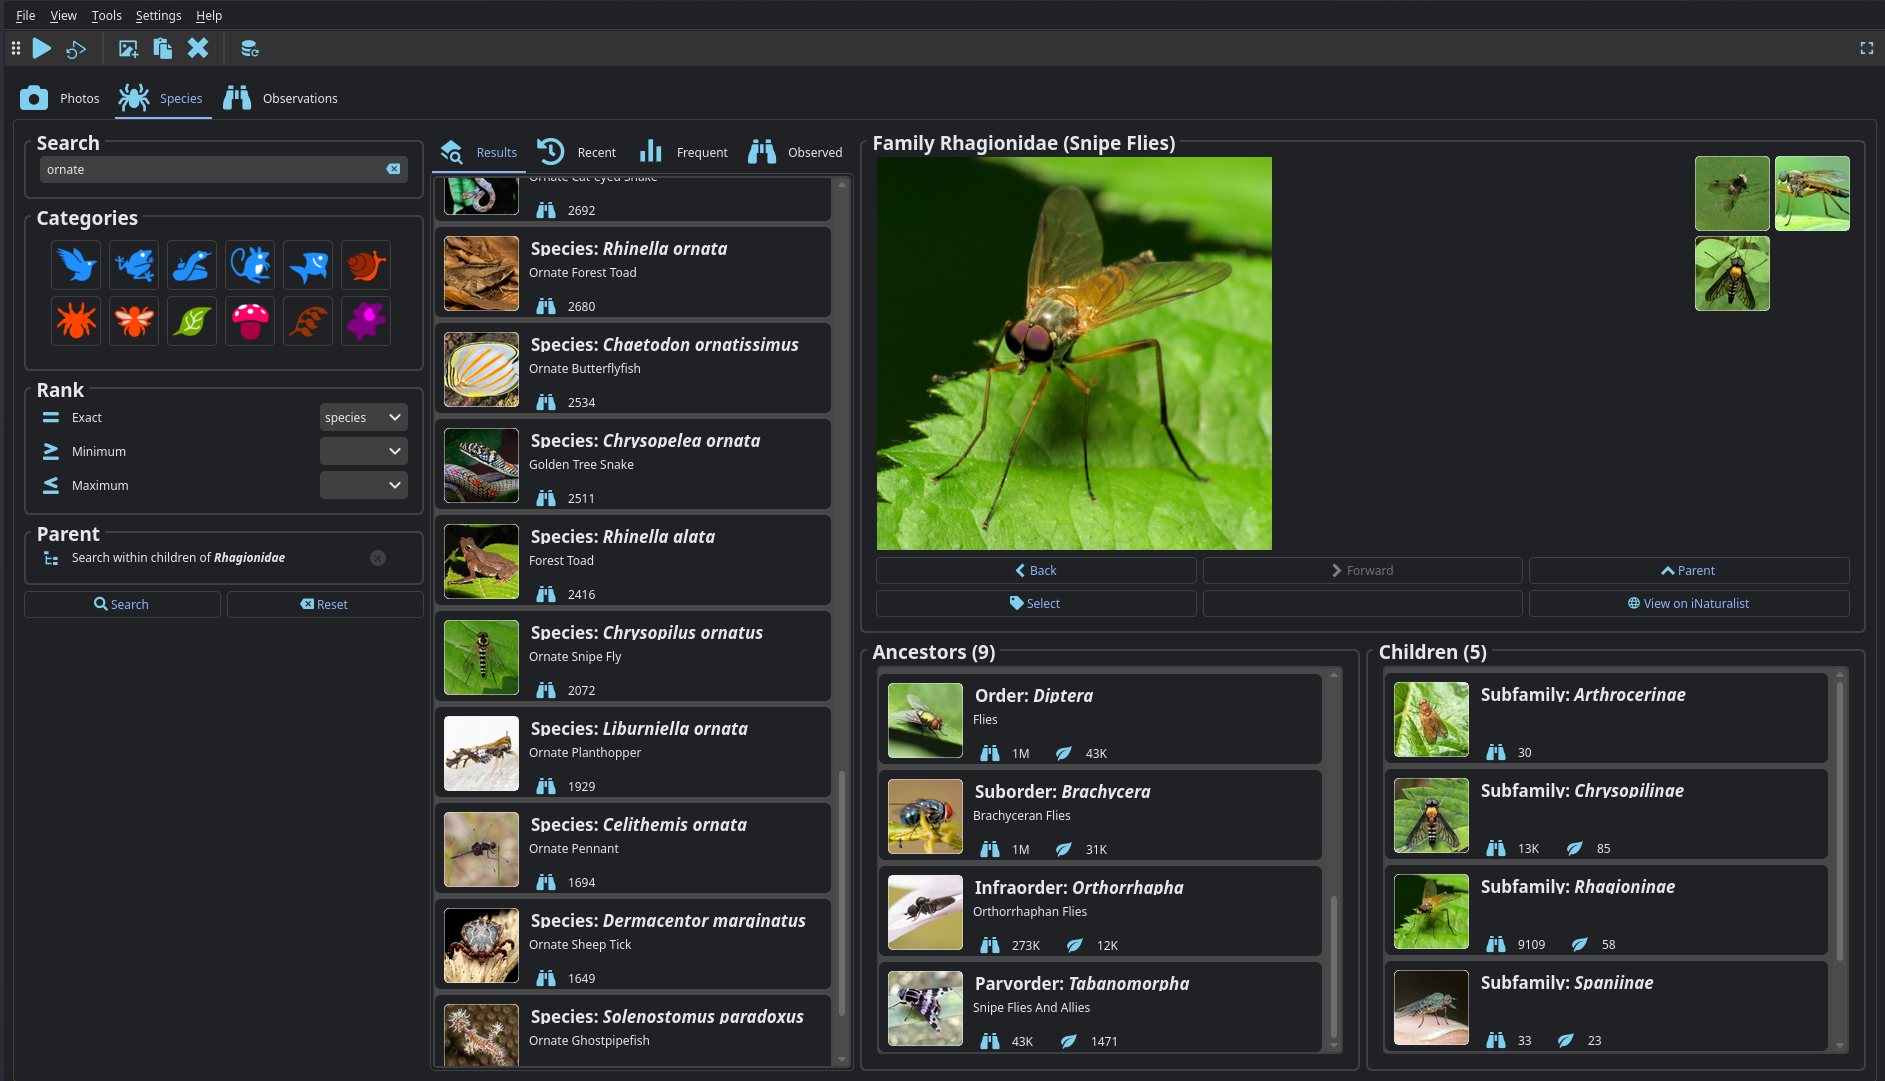This screenshot has width=1885, height=1081.
Task: Open the Subfamily Spaniinae child card
Action: coord(1606,1006)
